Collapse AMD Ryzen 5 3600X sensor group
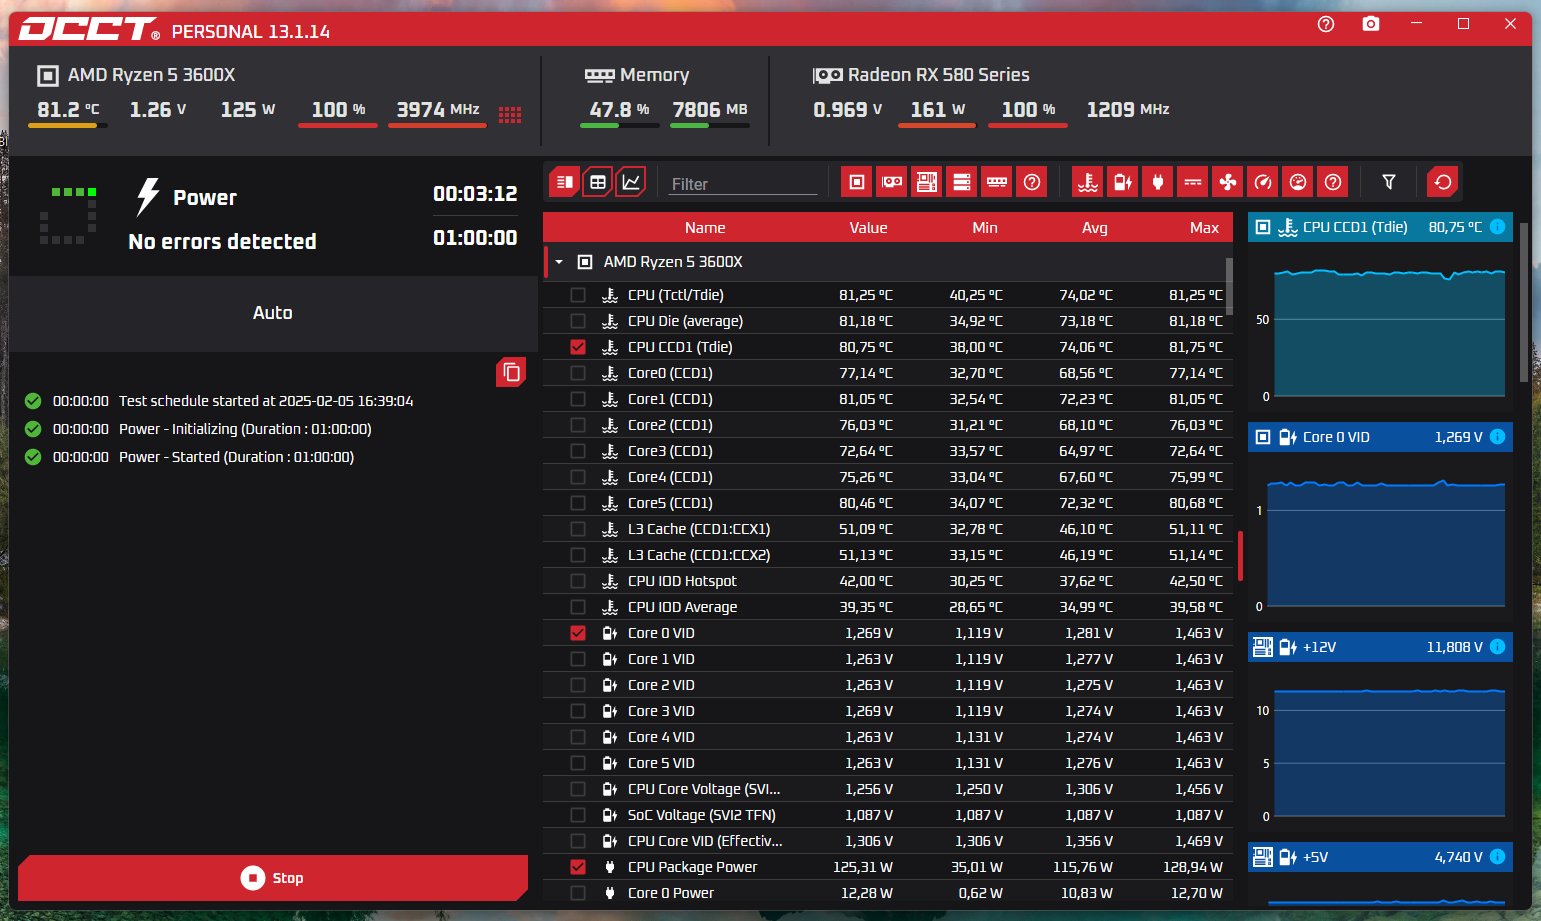Image resolution: width=1541 pixels, height=921 pixels. [559, 262]
